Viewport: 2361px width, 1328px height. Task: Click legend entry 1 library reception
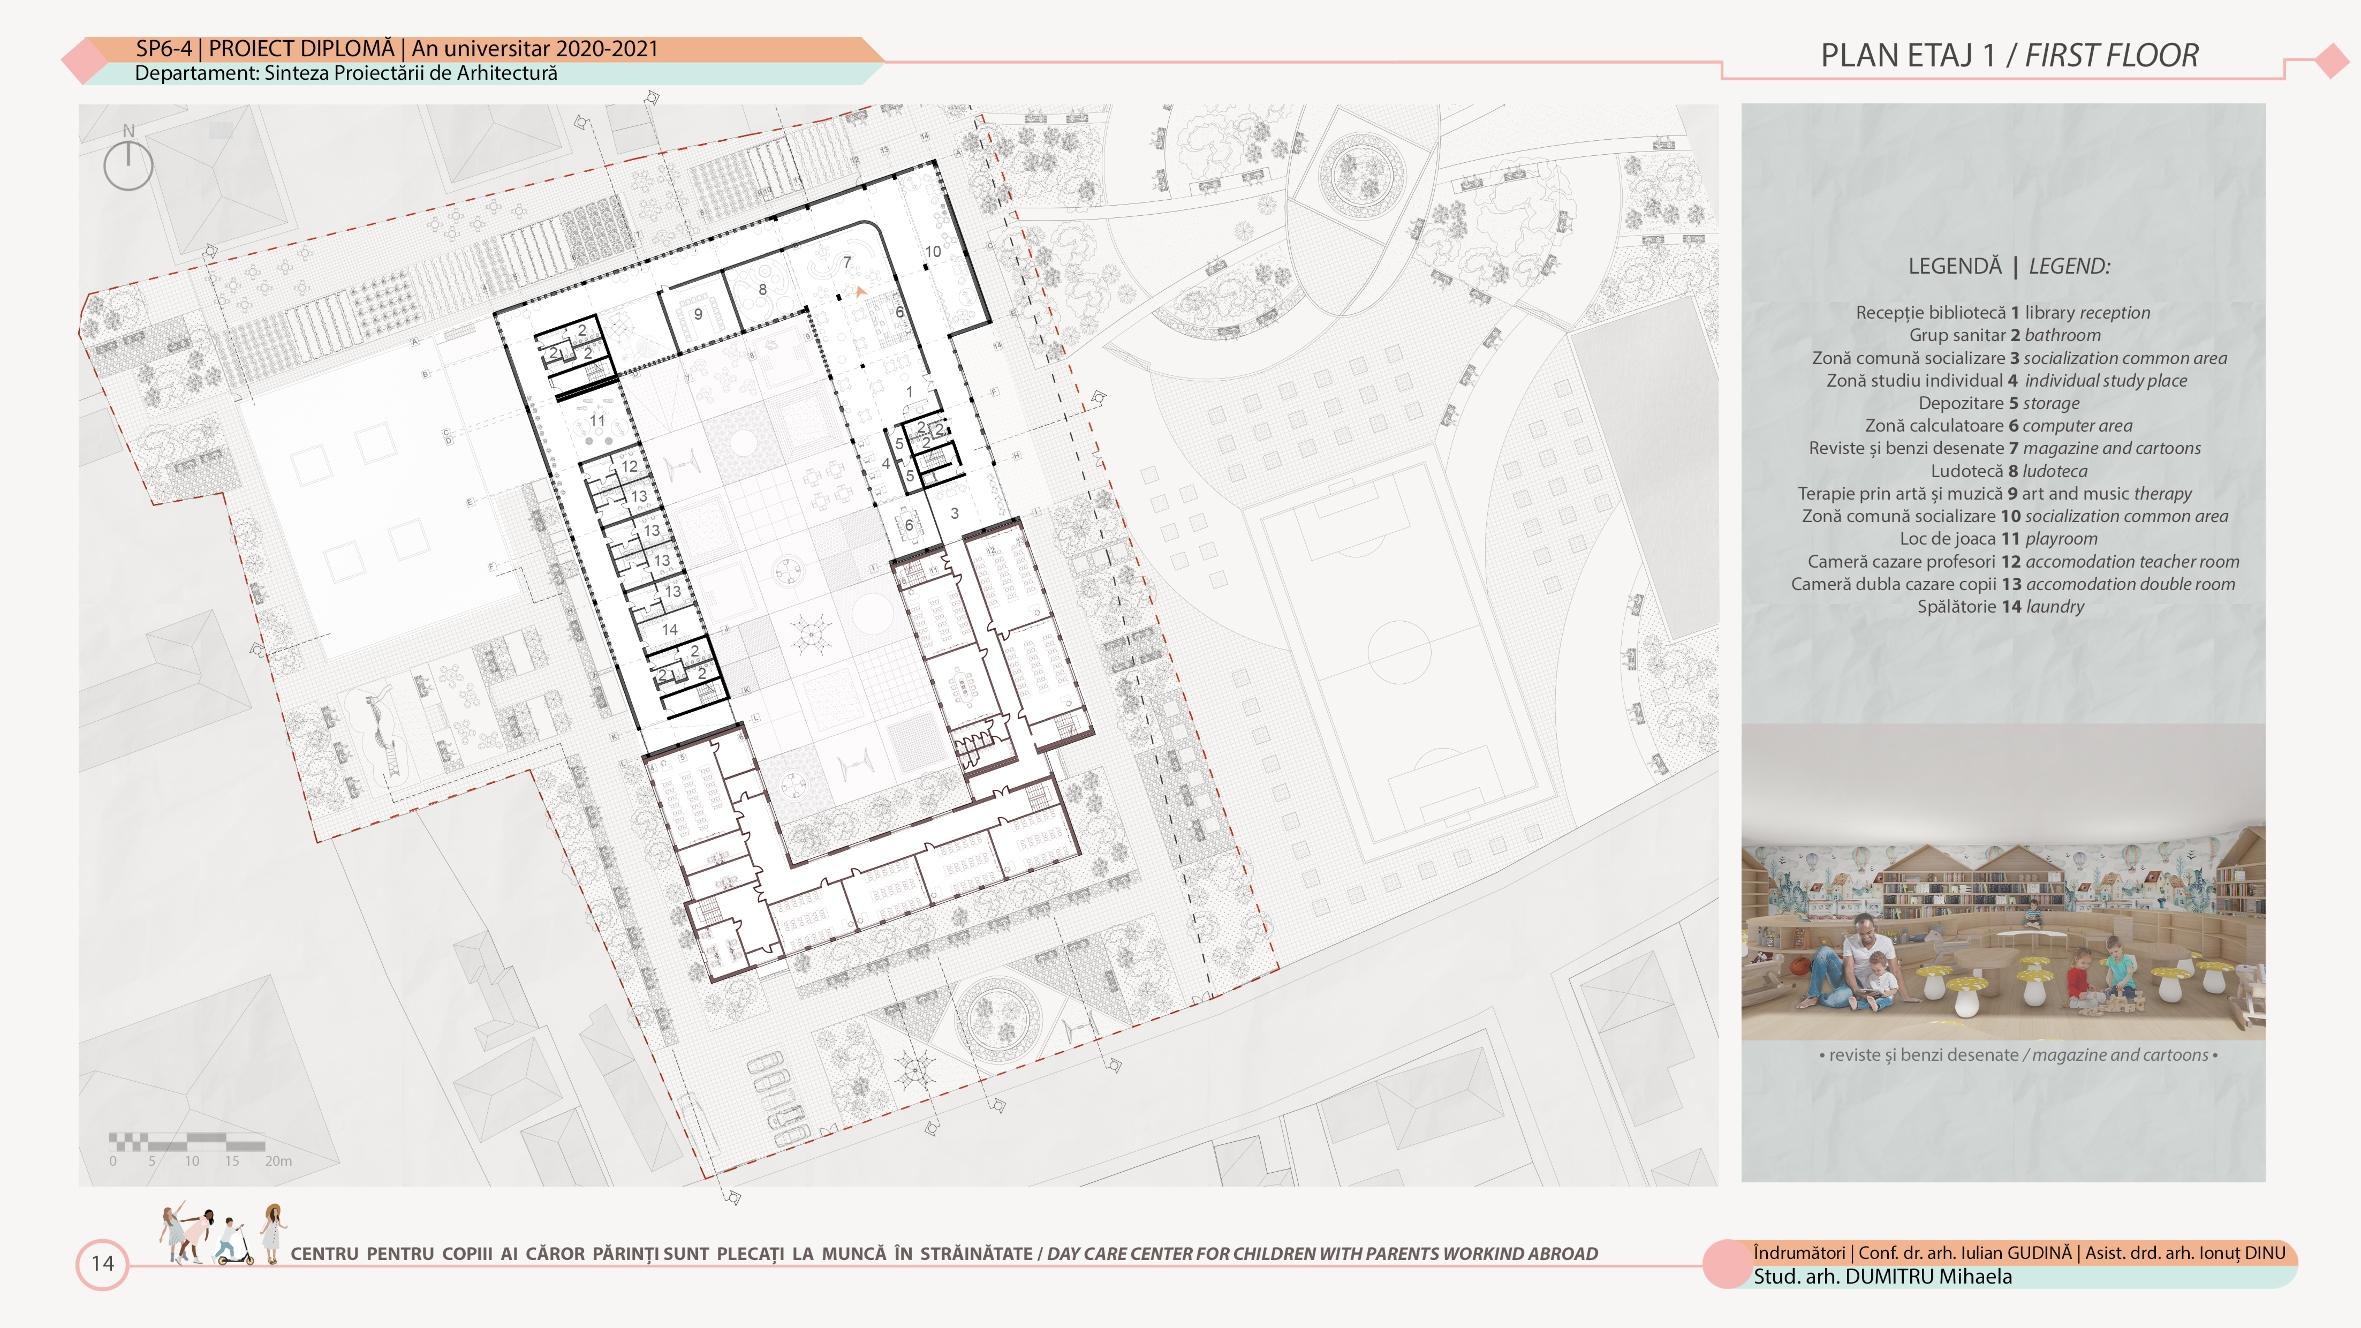coord(2002,313)
